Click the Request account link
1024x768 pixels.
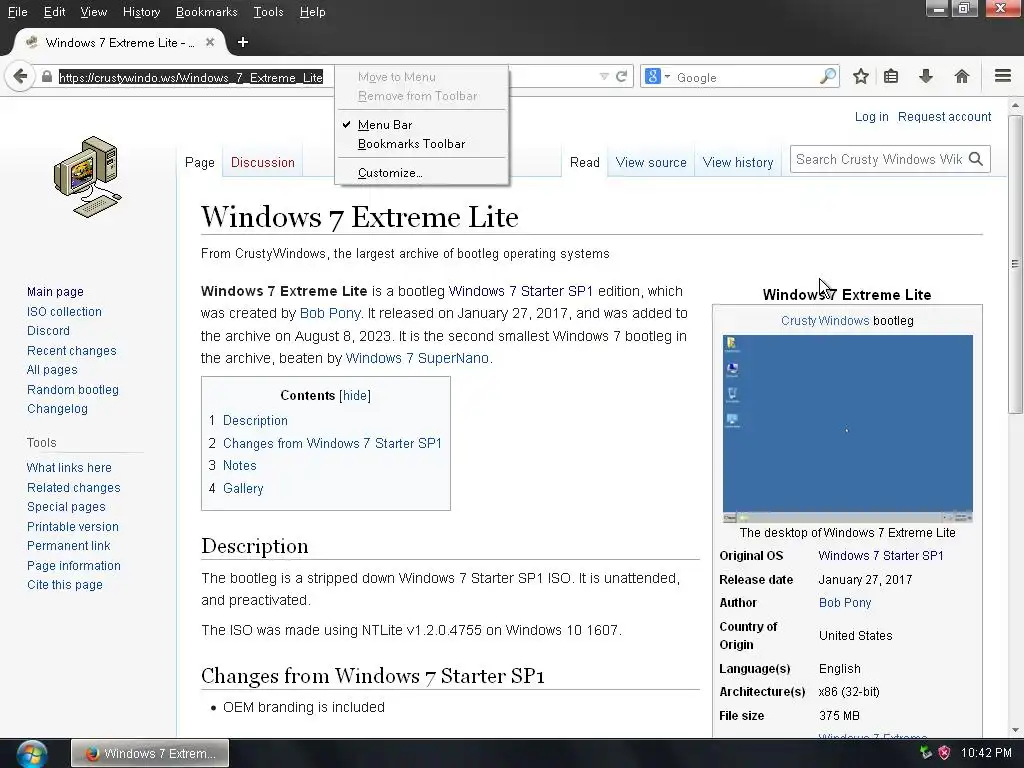pos(944,117)
